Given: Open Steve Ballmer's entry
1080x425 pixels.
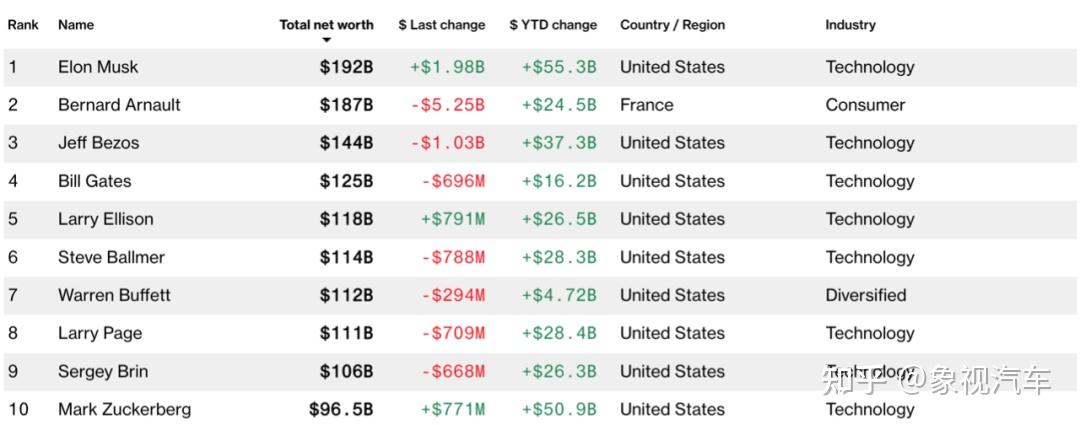Looking at the screenshot, I should tap(112, 257).
